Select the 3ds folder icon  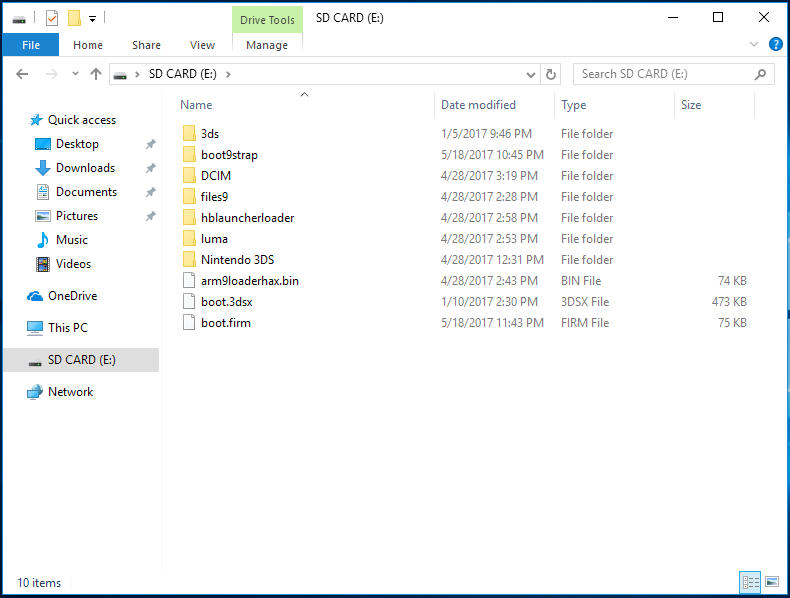tap(189, 134)
